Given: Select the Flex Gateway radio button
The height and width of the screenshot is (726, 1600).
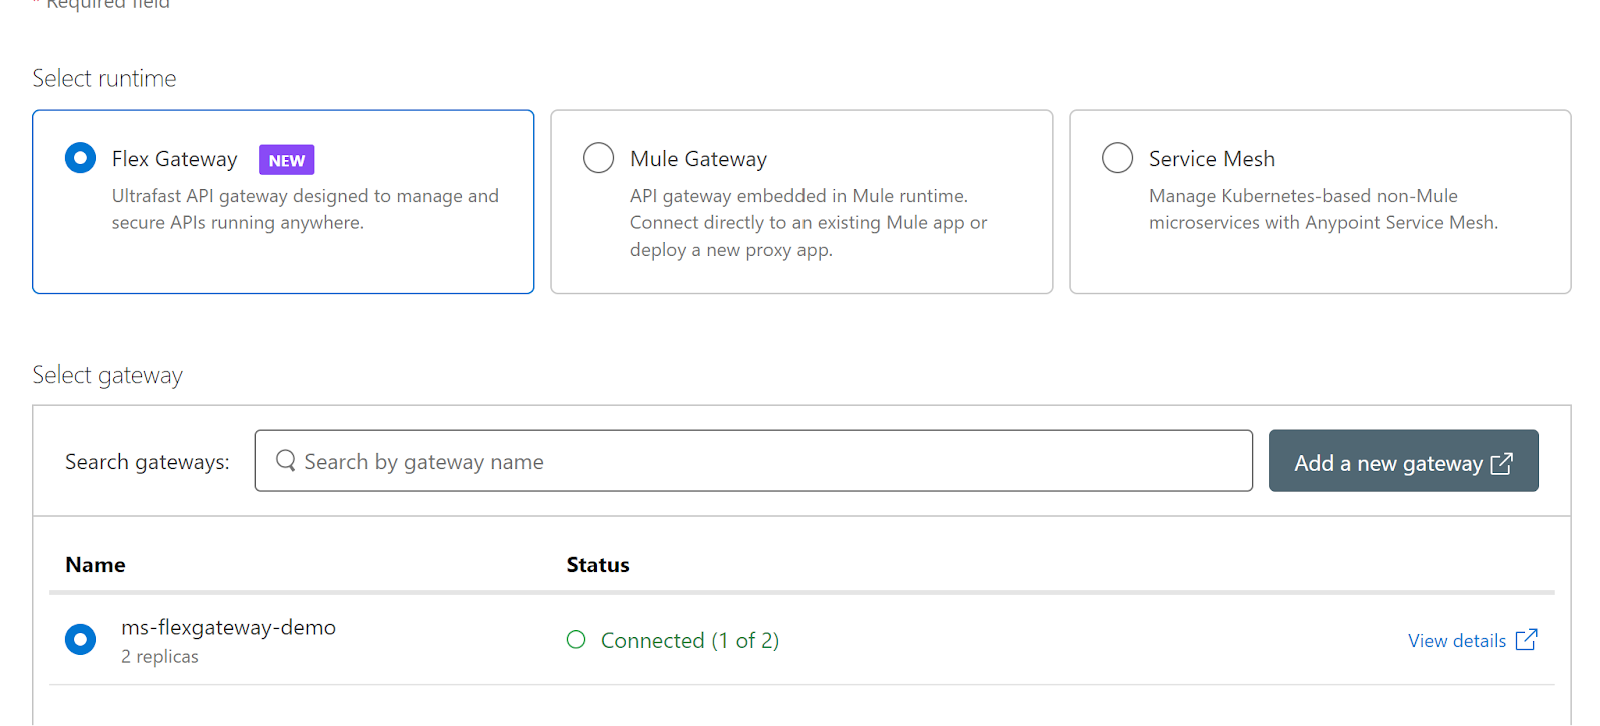Looking at the screenshot, I should pyautogui.click(x=80, y=158).
